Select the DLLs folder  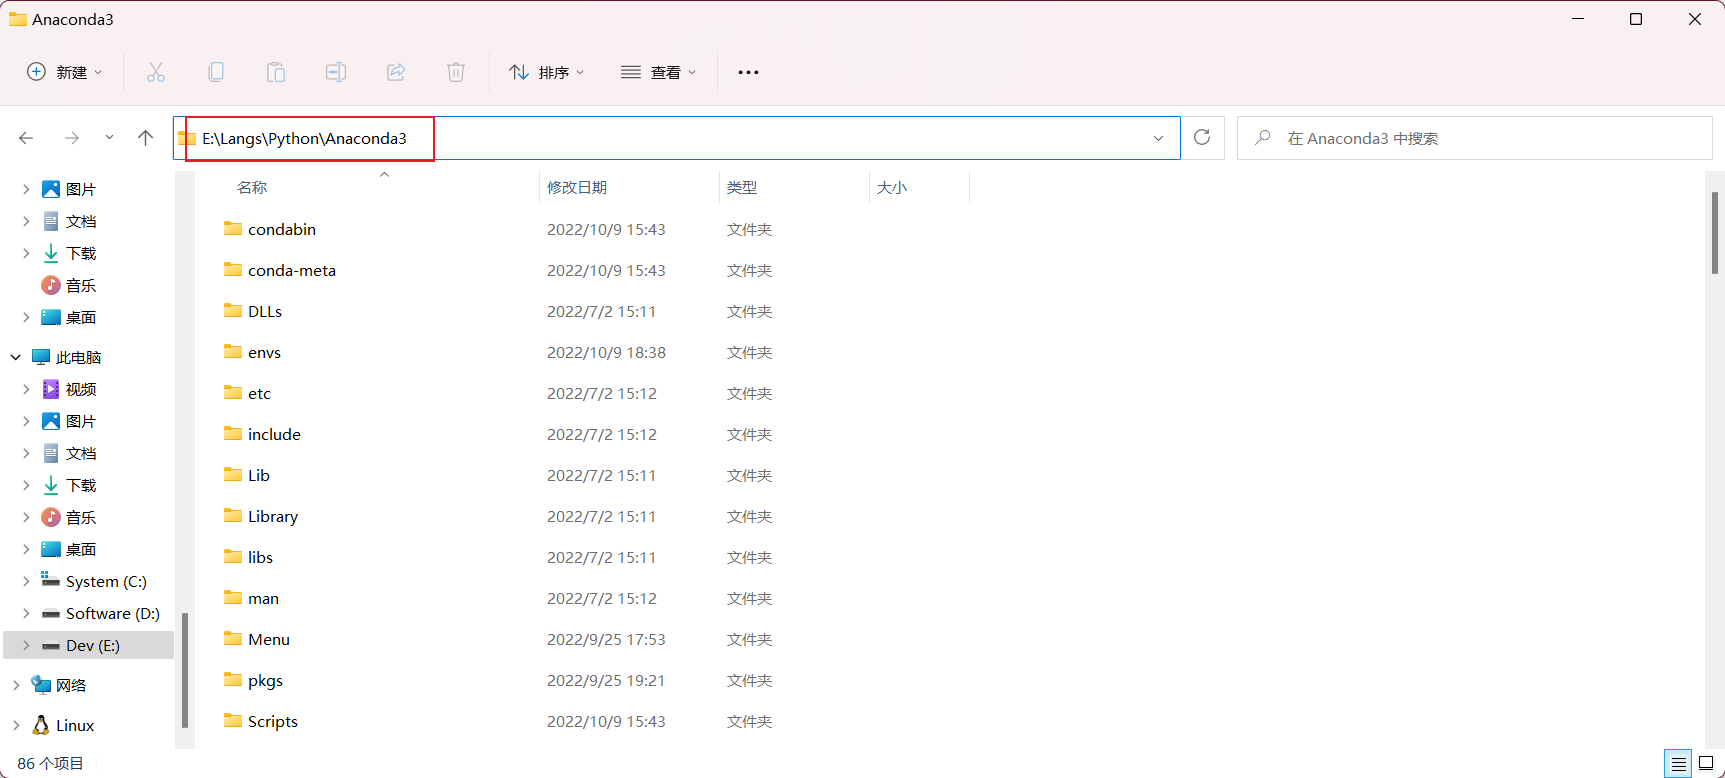[x=265, y=311]
